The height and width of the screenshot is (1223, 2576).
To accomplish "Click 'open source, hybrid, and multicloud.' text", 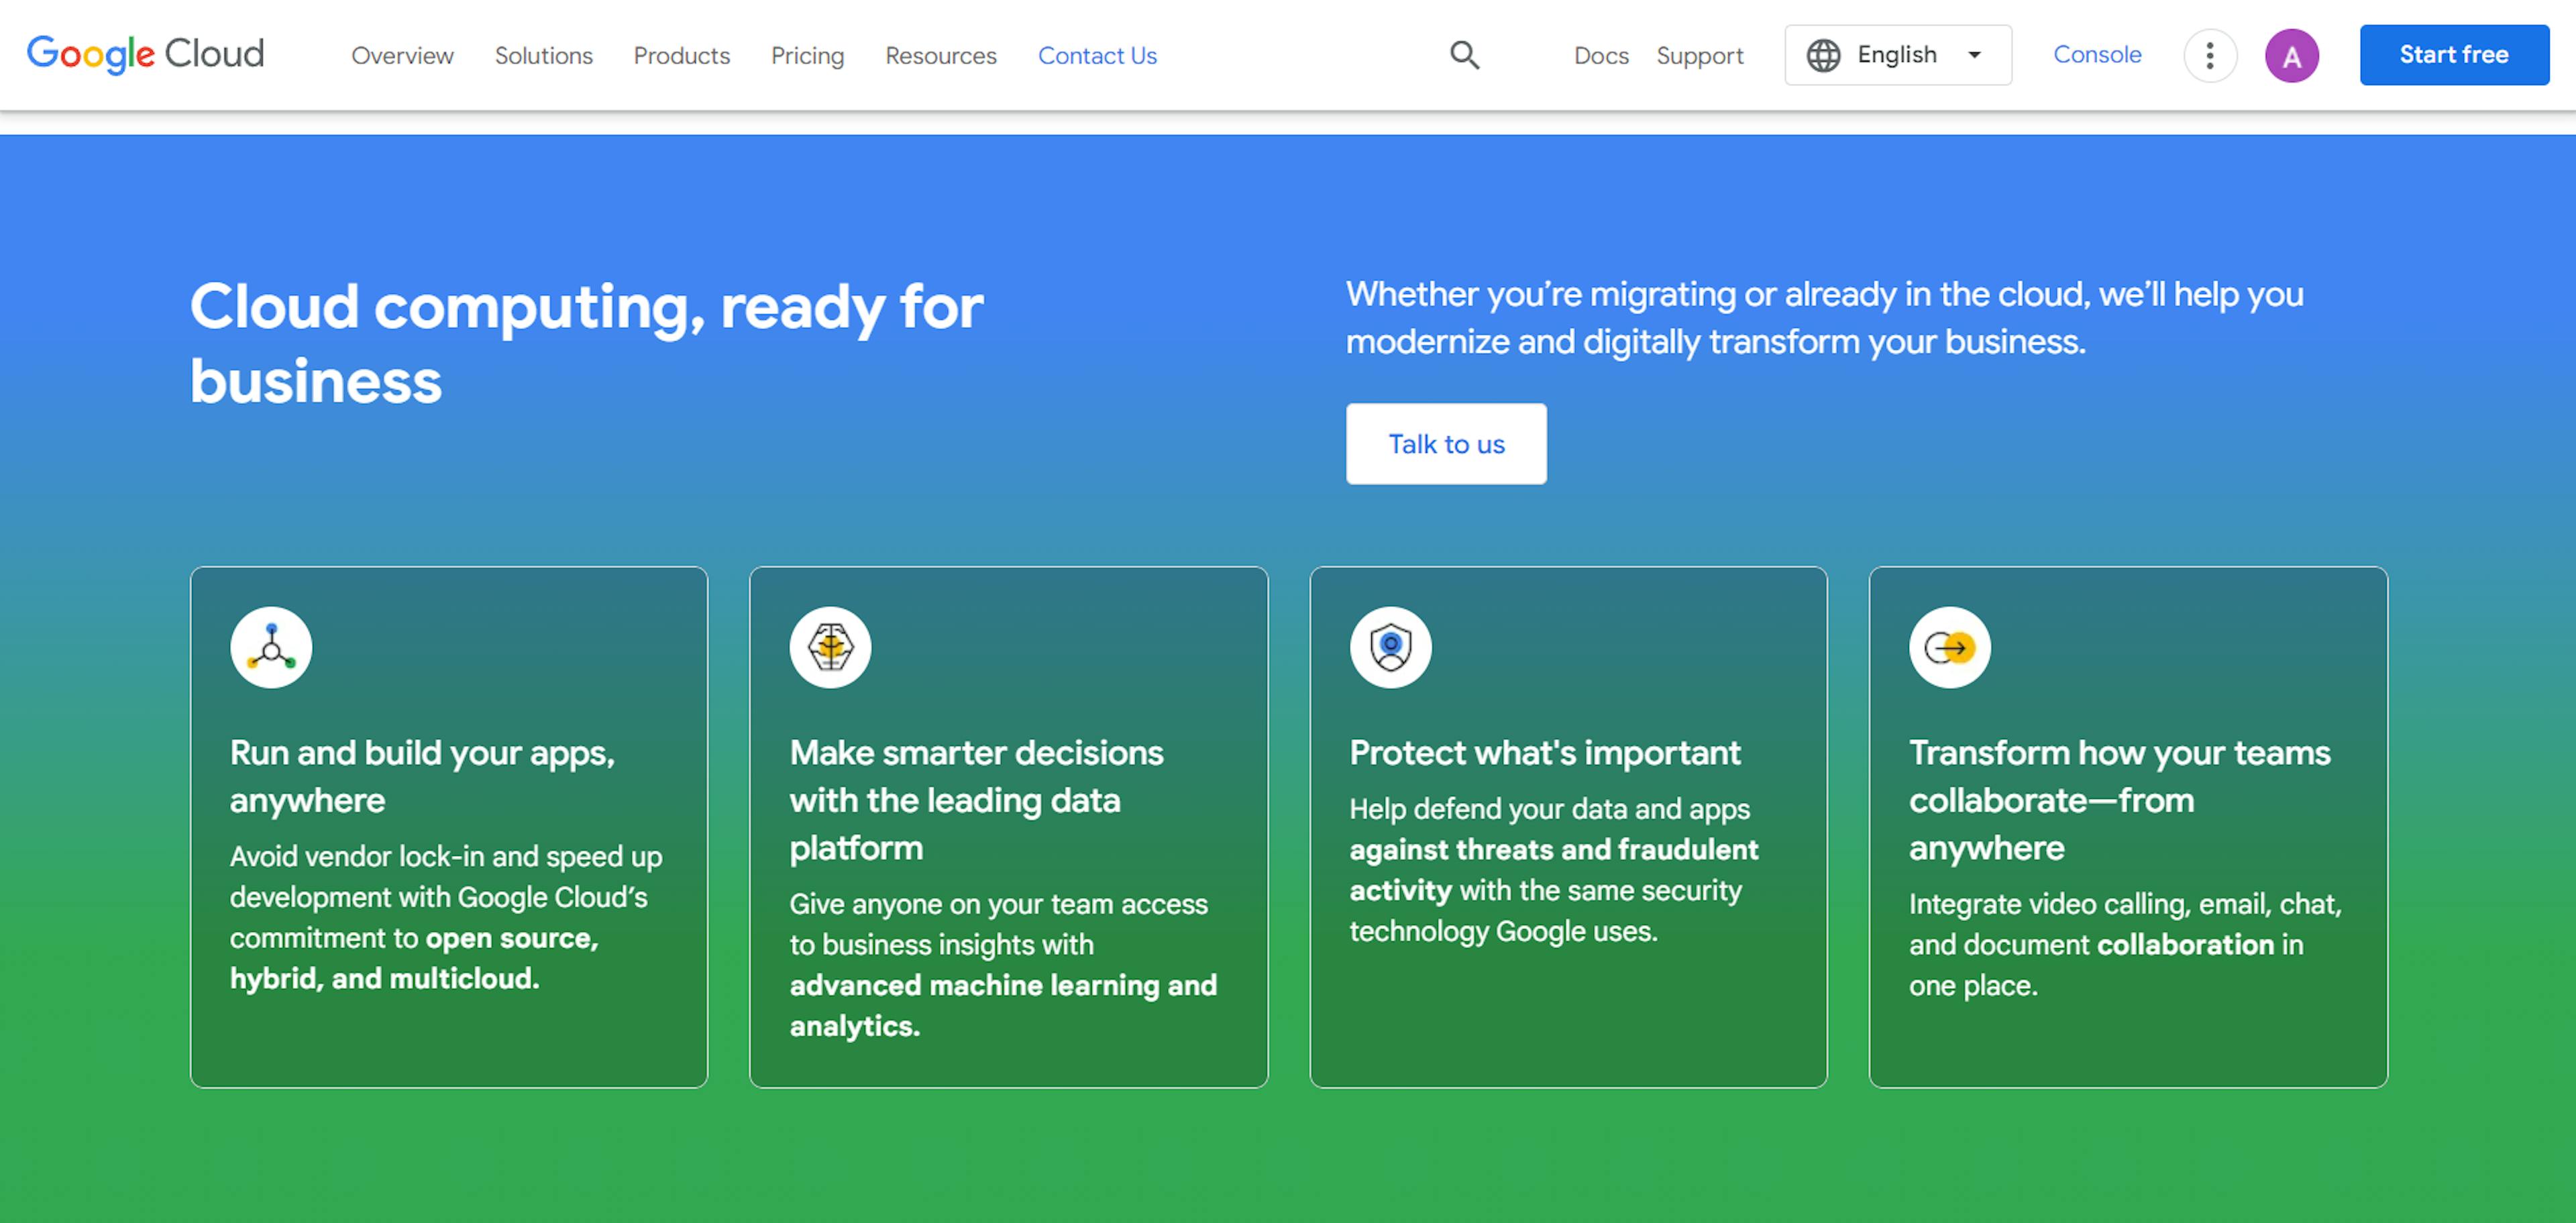I will tap(414, 958).
